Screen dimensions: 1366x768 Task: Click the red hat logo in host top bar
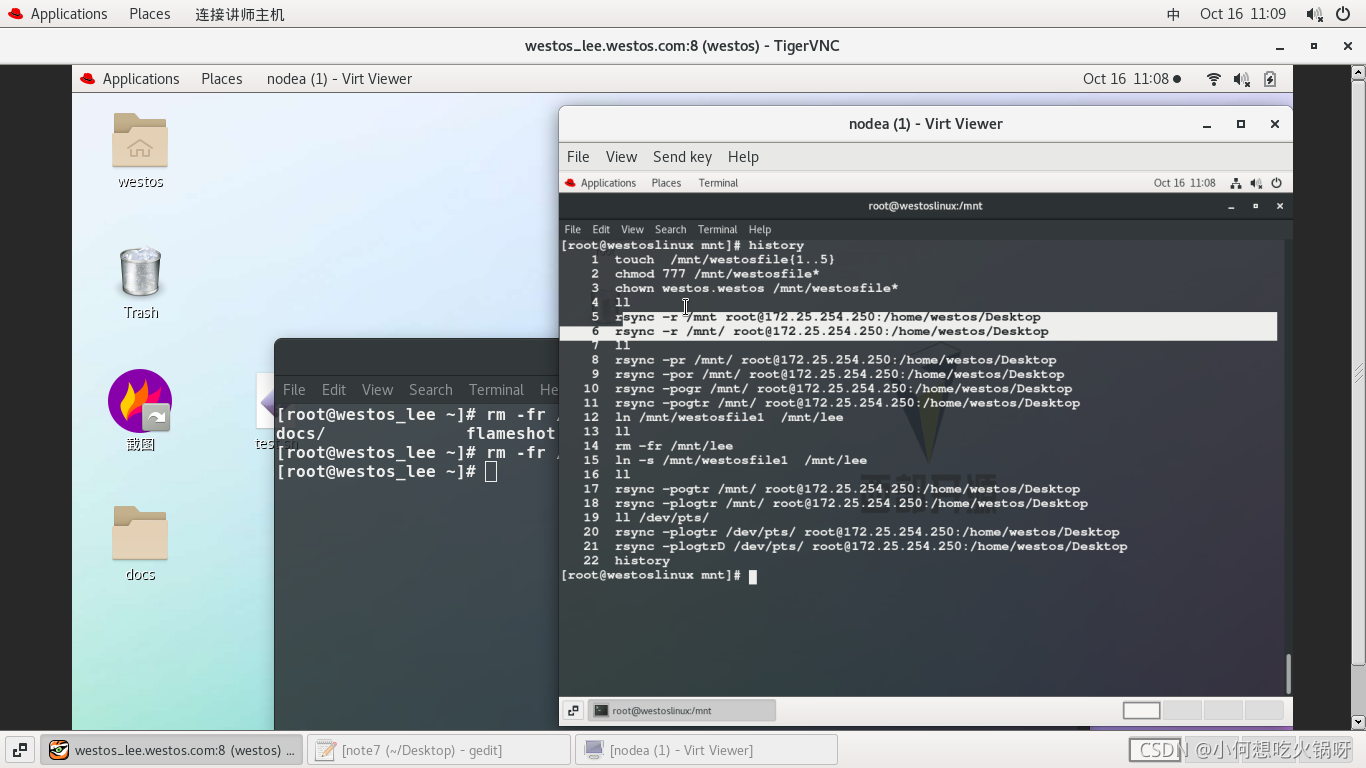[x=15, y=14]
